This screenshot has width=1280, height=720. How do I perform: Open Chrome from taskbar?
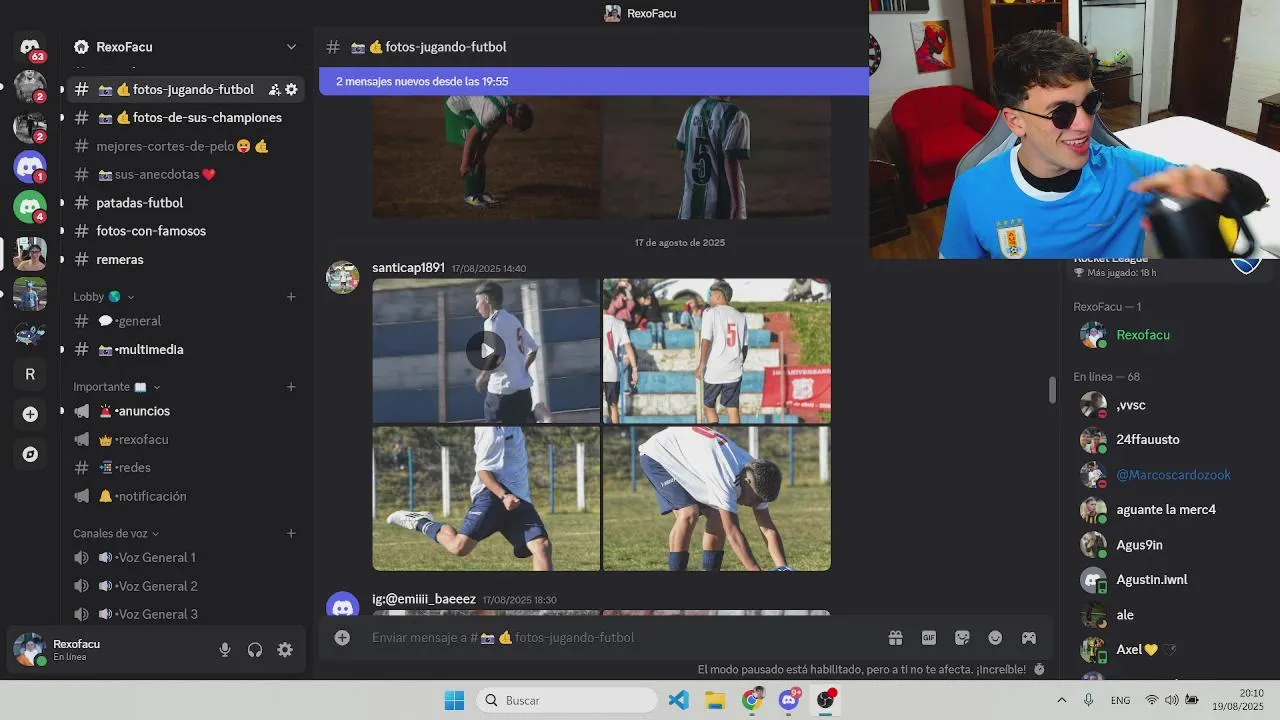[x=752, y=700]
